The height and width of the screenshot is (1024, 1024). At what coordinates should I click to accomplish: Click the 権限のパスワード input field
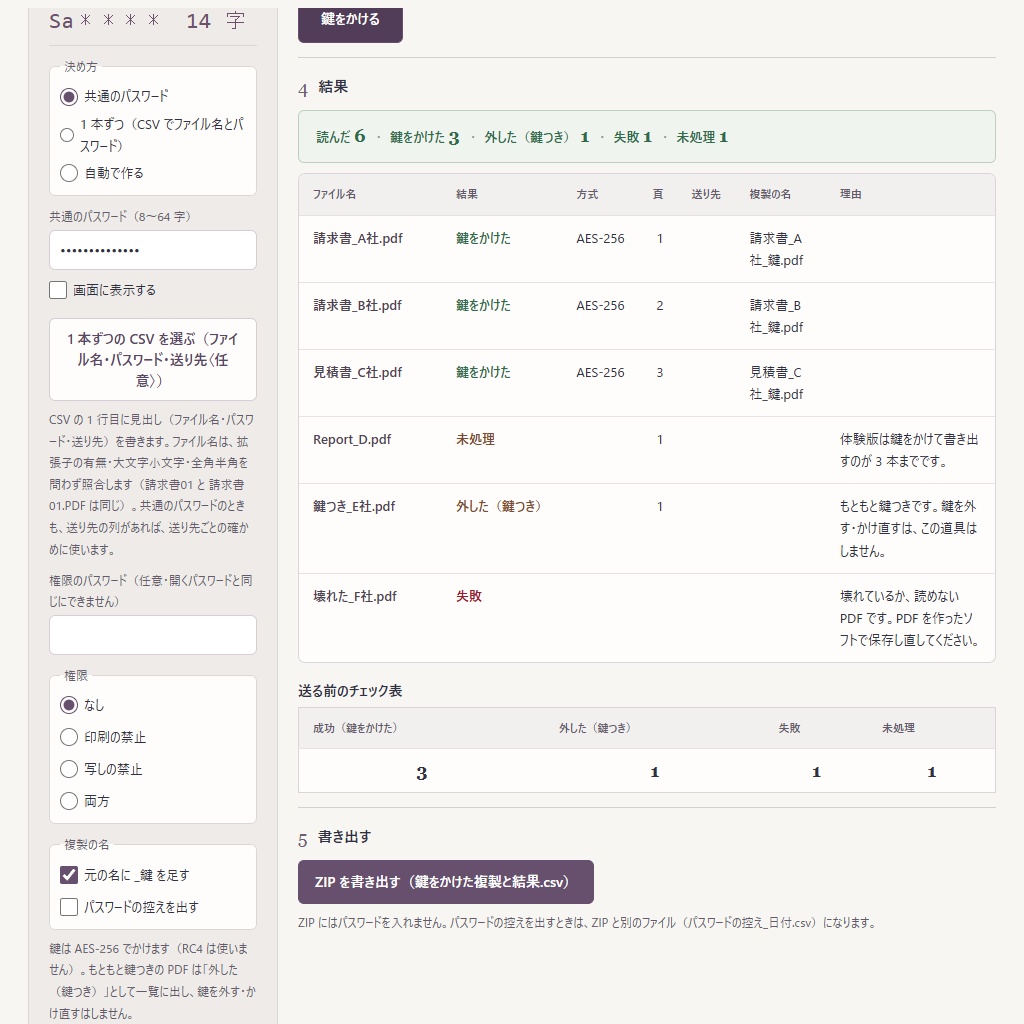coord(153,635)
